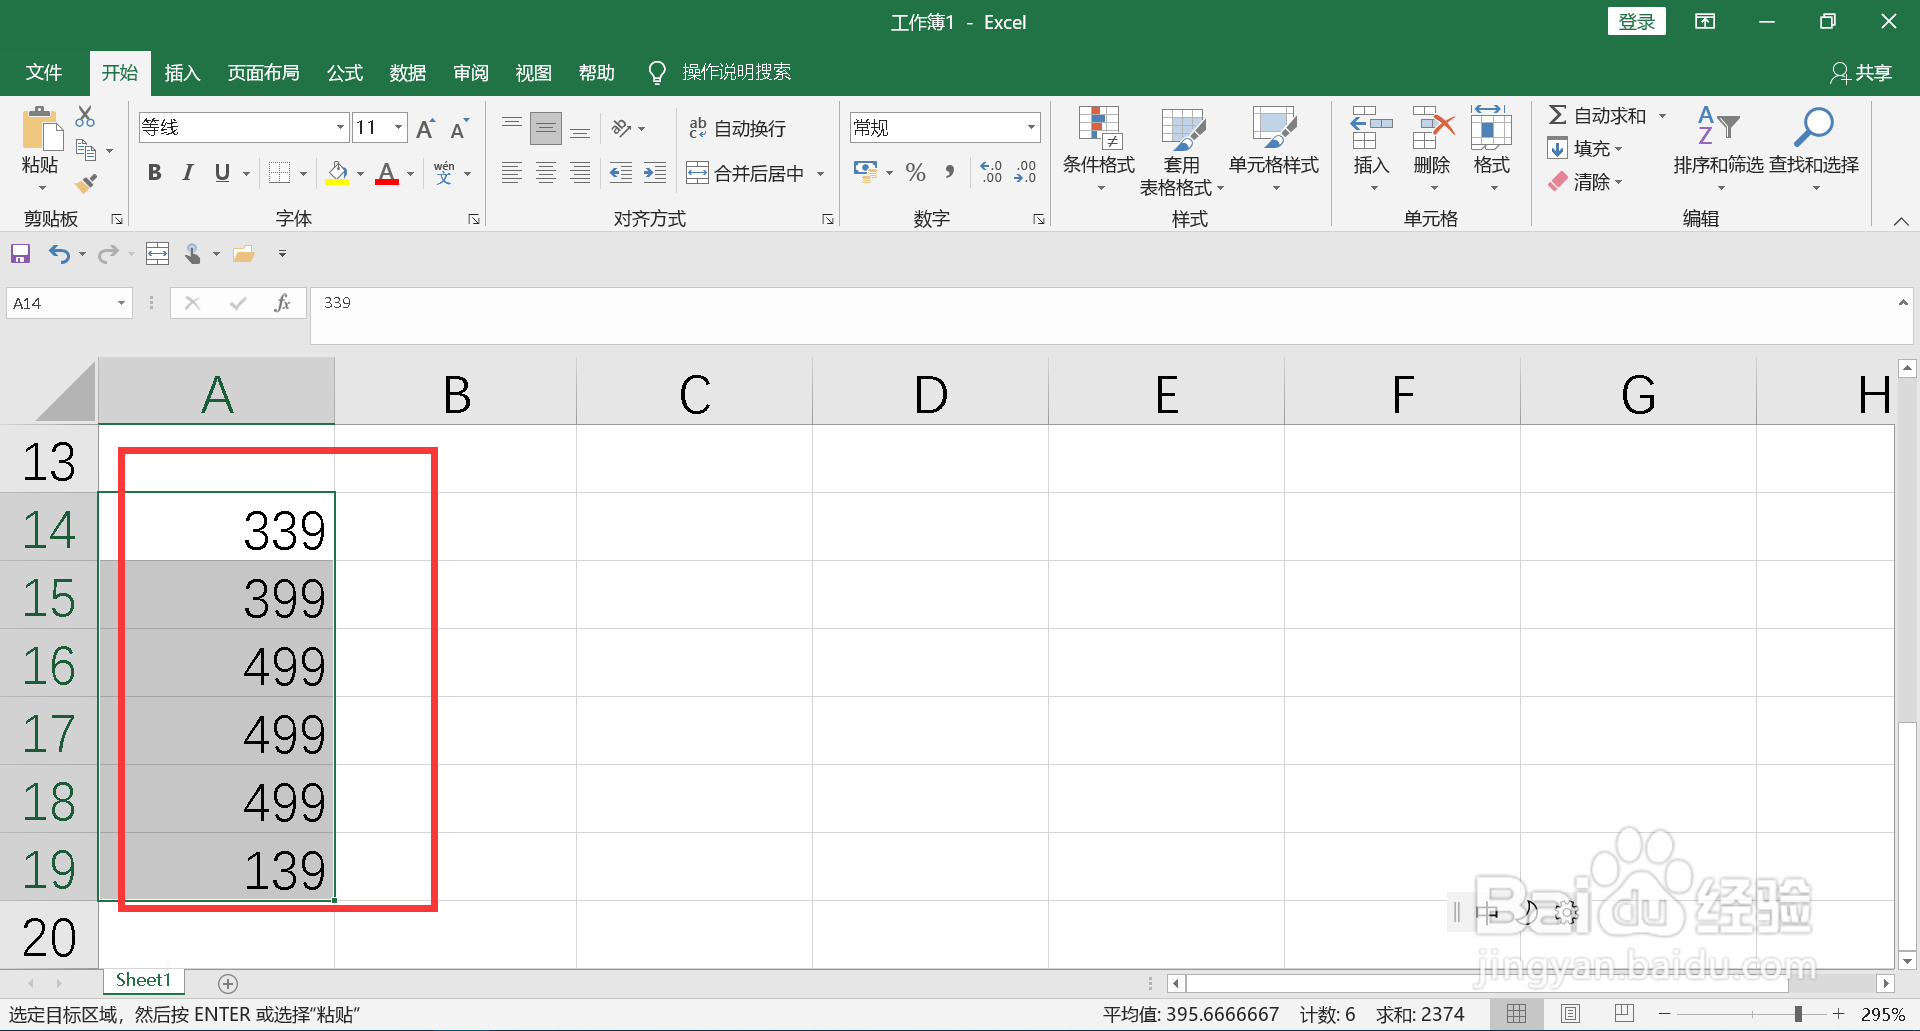Open the 格式 cells menu
The width and height of the screenshot is (1920, 1031).
pos(1491,150)
